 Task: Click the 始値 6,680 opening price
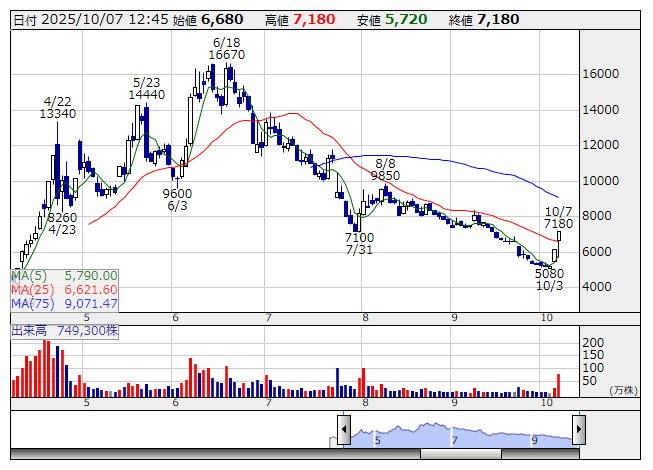[208, 20]
